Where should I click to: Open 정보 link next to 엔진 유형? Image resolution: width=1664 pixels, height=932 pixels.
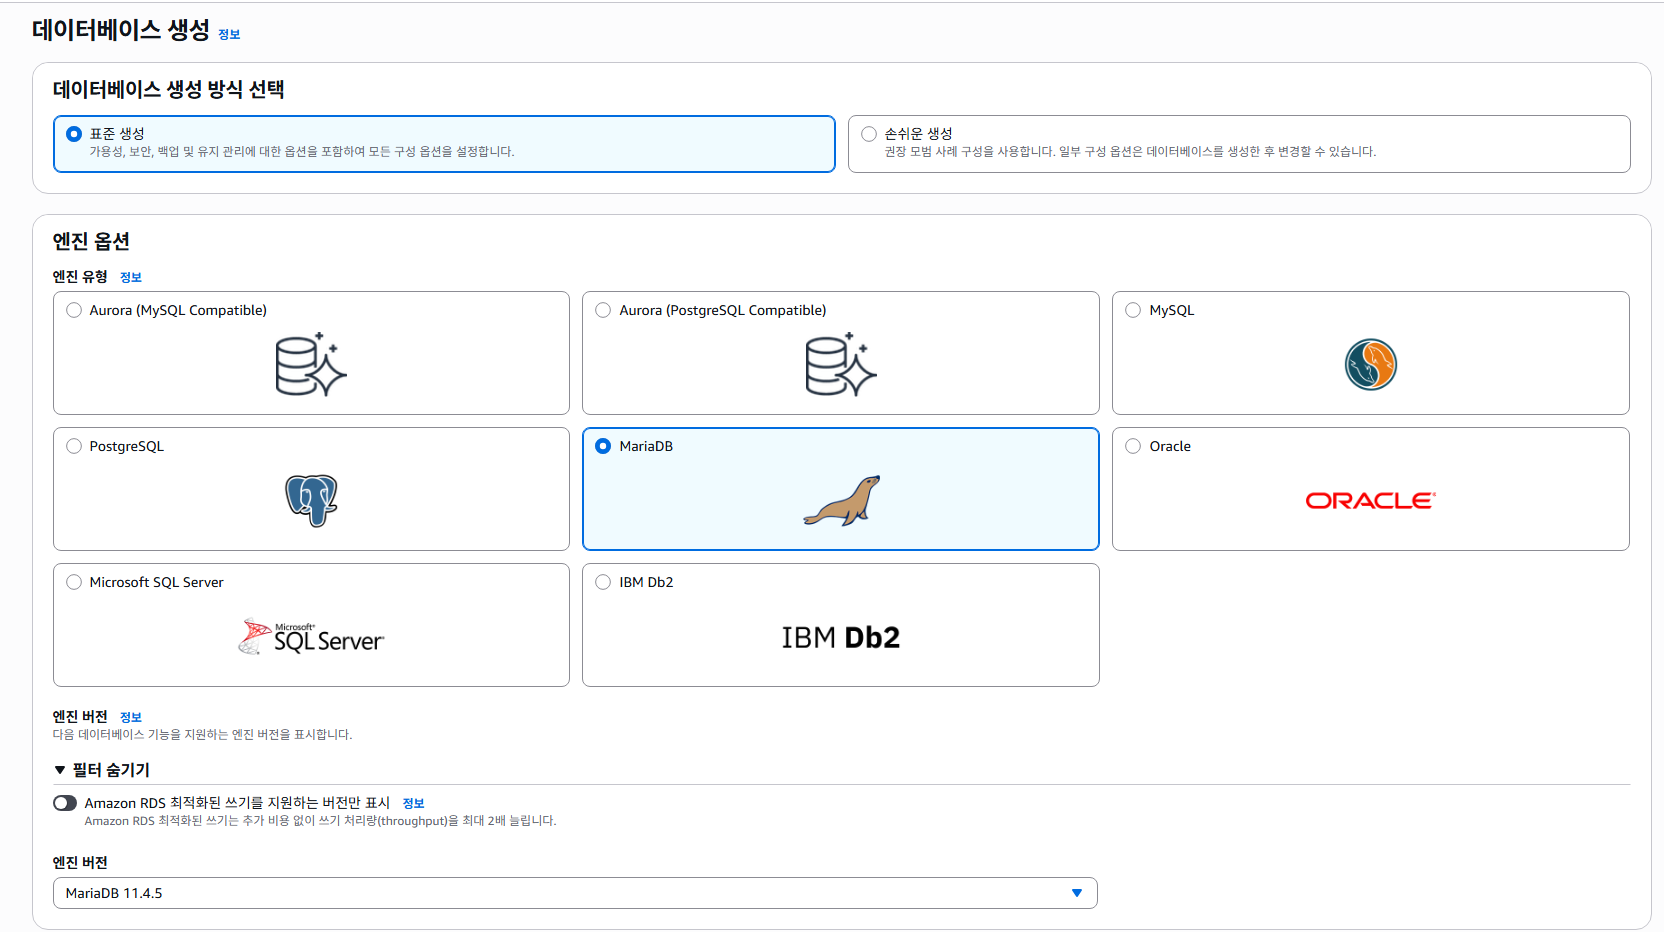coord(131,277)
